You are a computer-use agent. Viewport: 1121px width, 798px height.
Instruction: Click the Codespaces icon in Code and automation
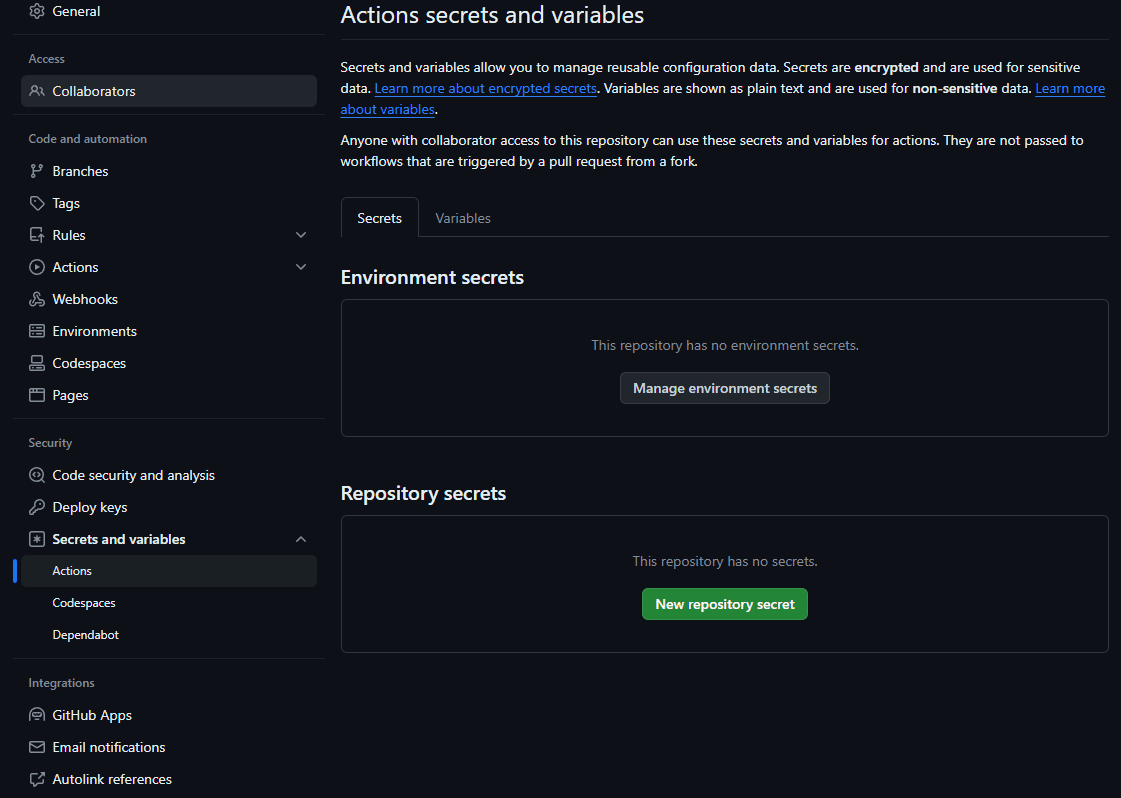pos(36,363)
